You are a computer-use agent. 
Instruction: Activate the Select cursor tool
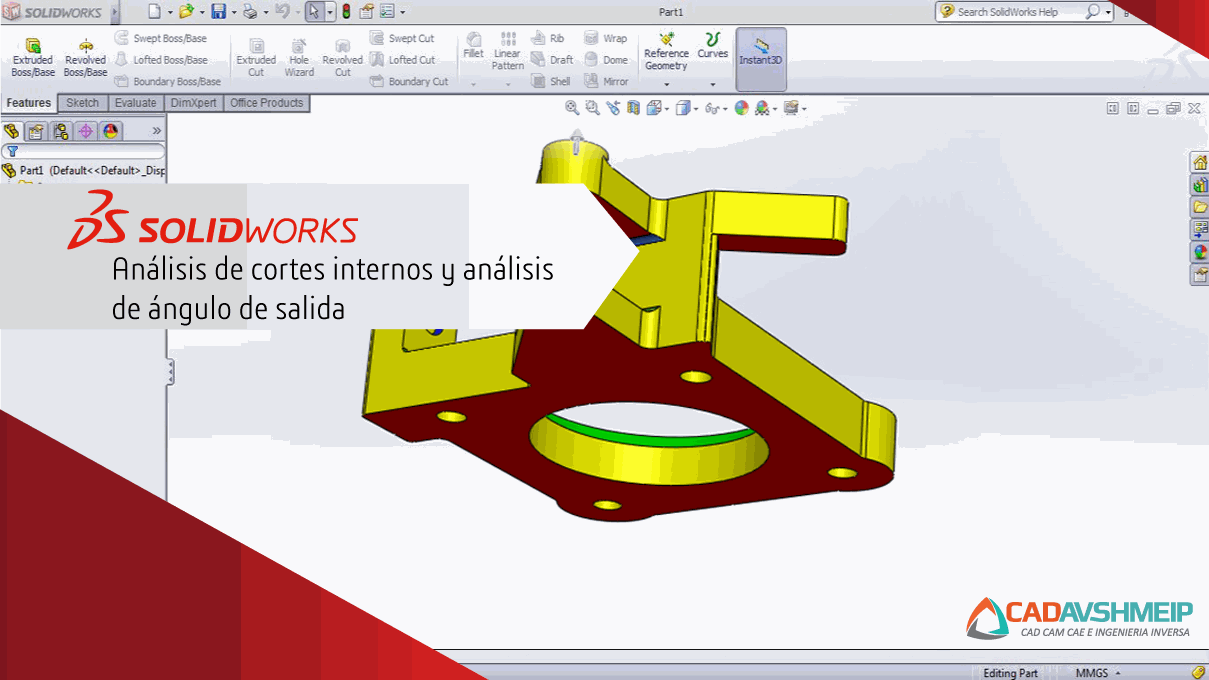tap(314, 12)
